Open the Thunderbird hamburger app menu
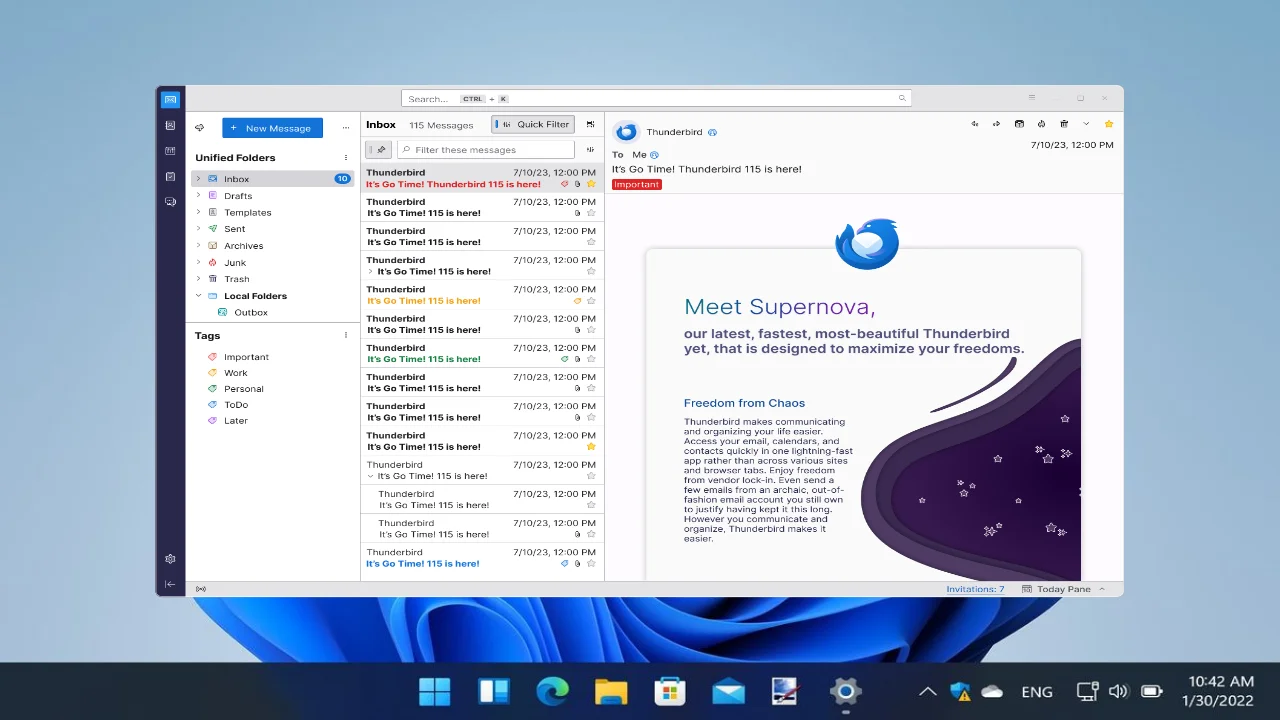Image resolution: width=1280 pixels, height=720 pixels. (1032, 98)
